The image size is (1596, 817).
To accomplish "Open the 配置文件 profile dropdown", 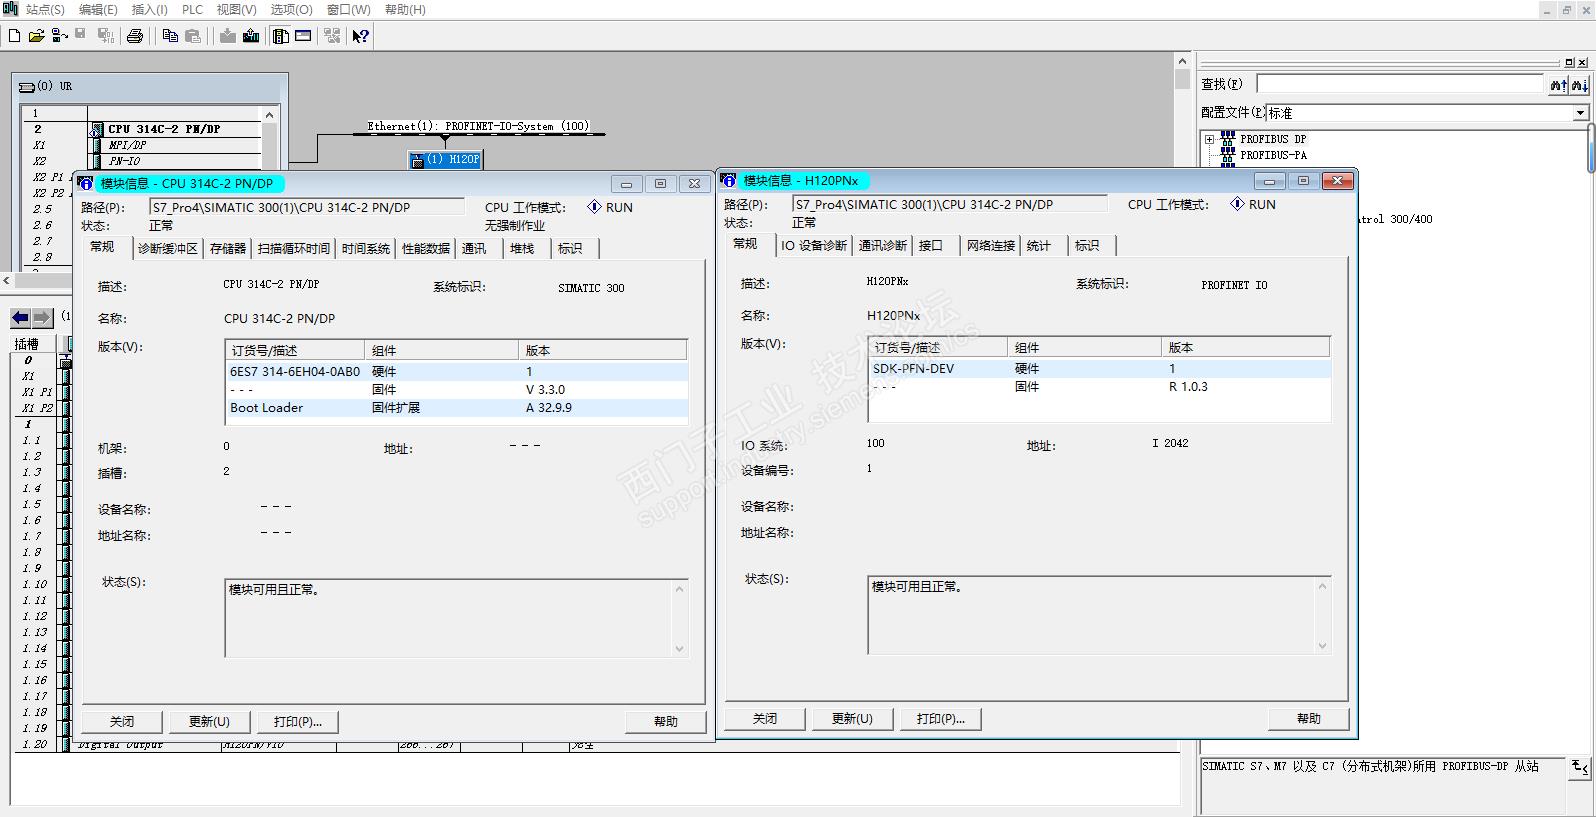I will 1581,113.
